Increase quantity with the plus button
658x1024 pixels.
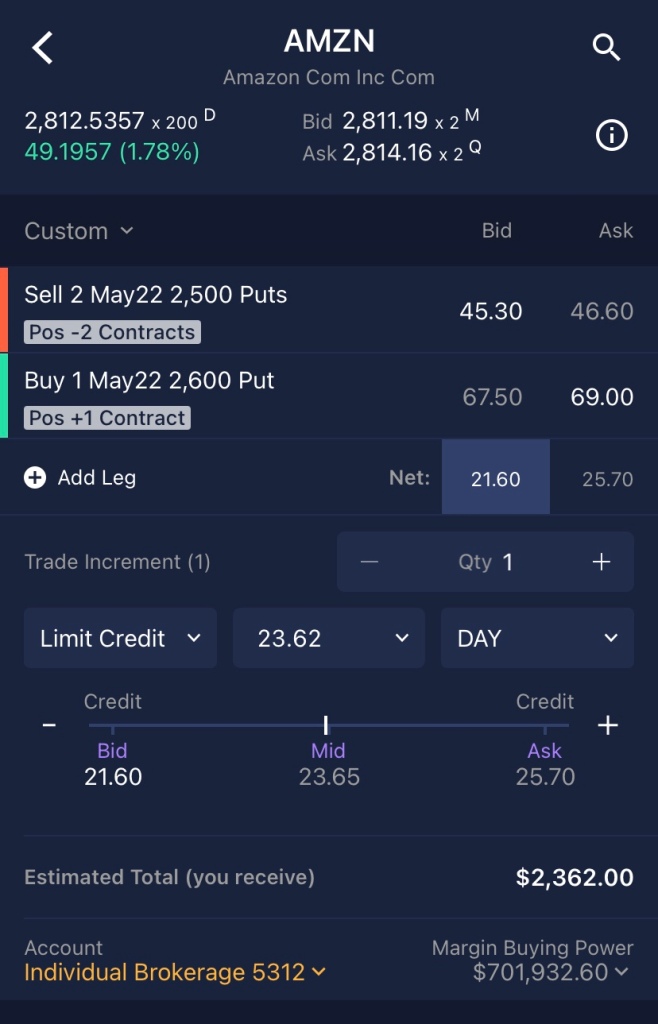tap(601, 562)
